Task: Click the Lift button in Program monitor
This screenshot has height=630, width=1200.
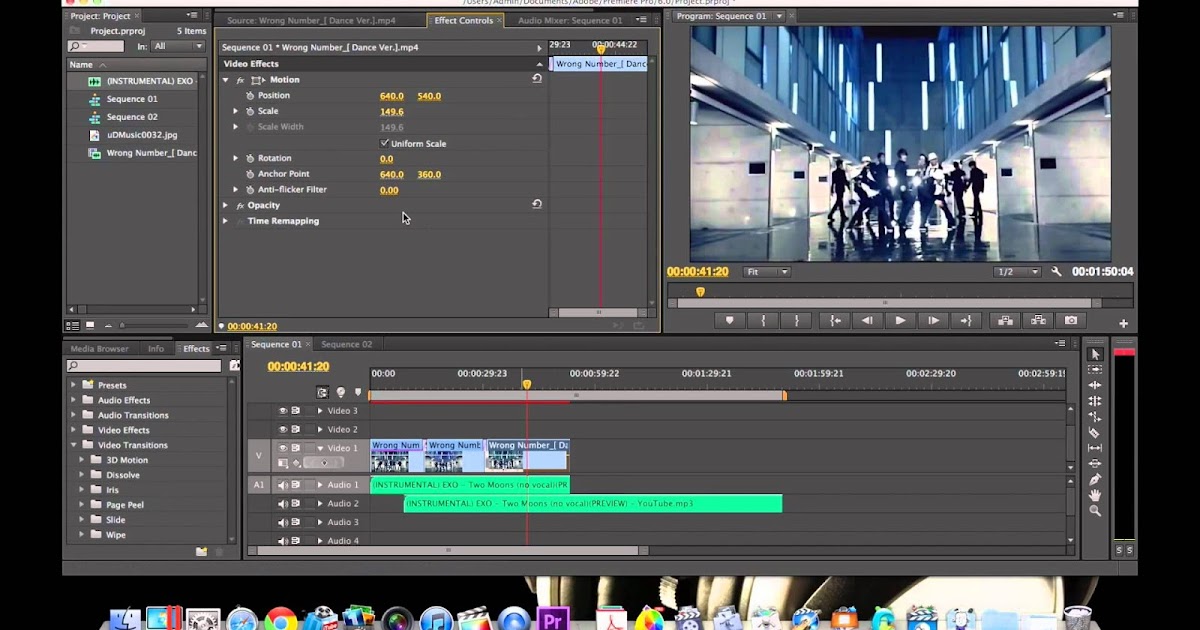Action: [1005, 320]
